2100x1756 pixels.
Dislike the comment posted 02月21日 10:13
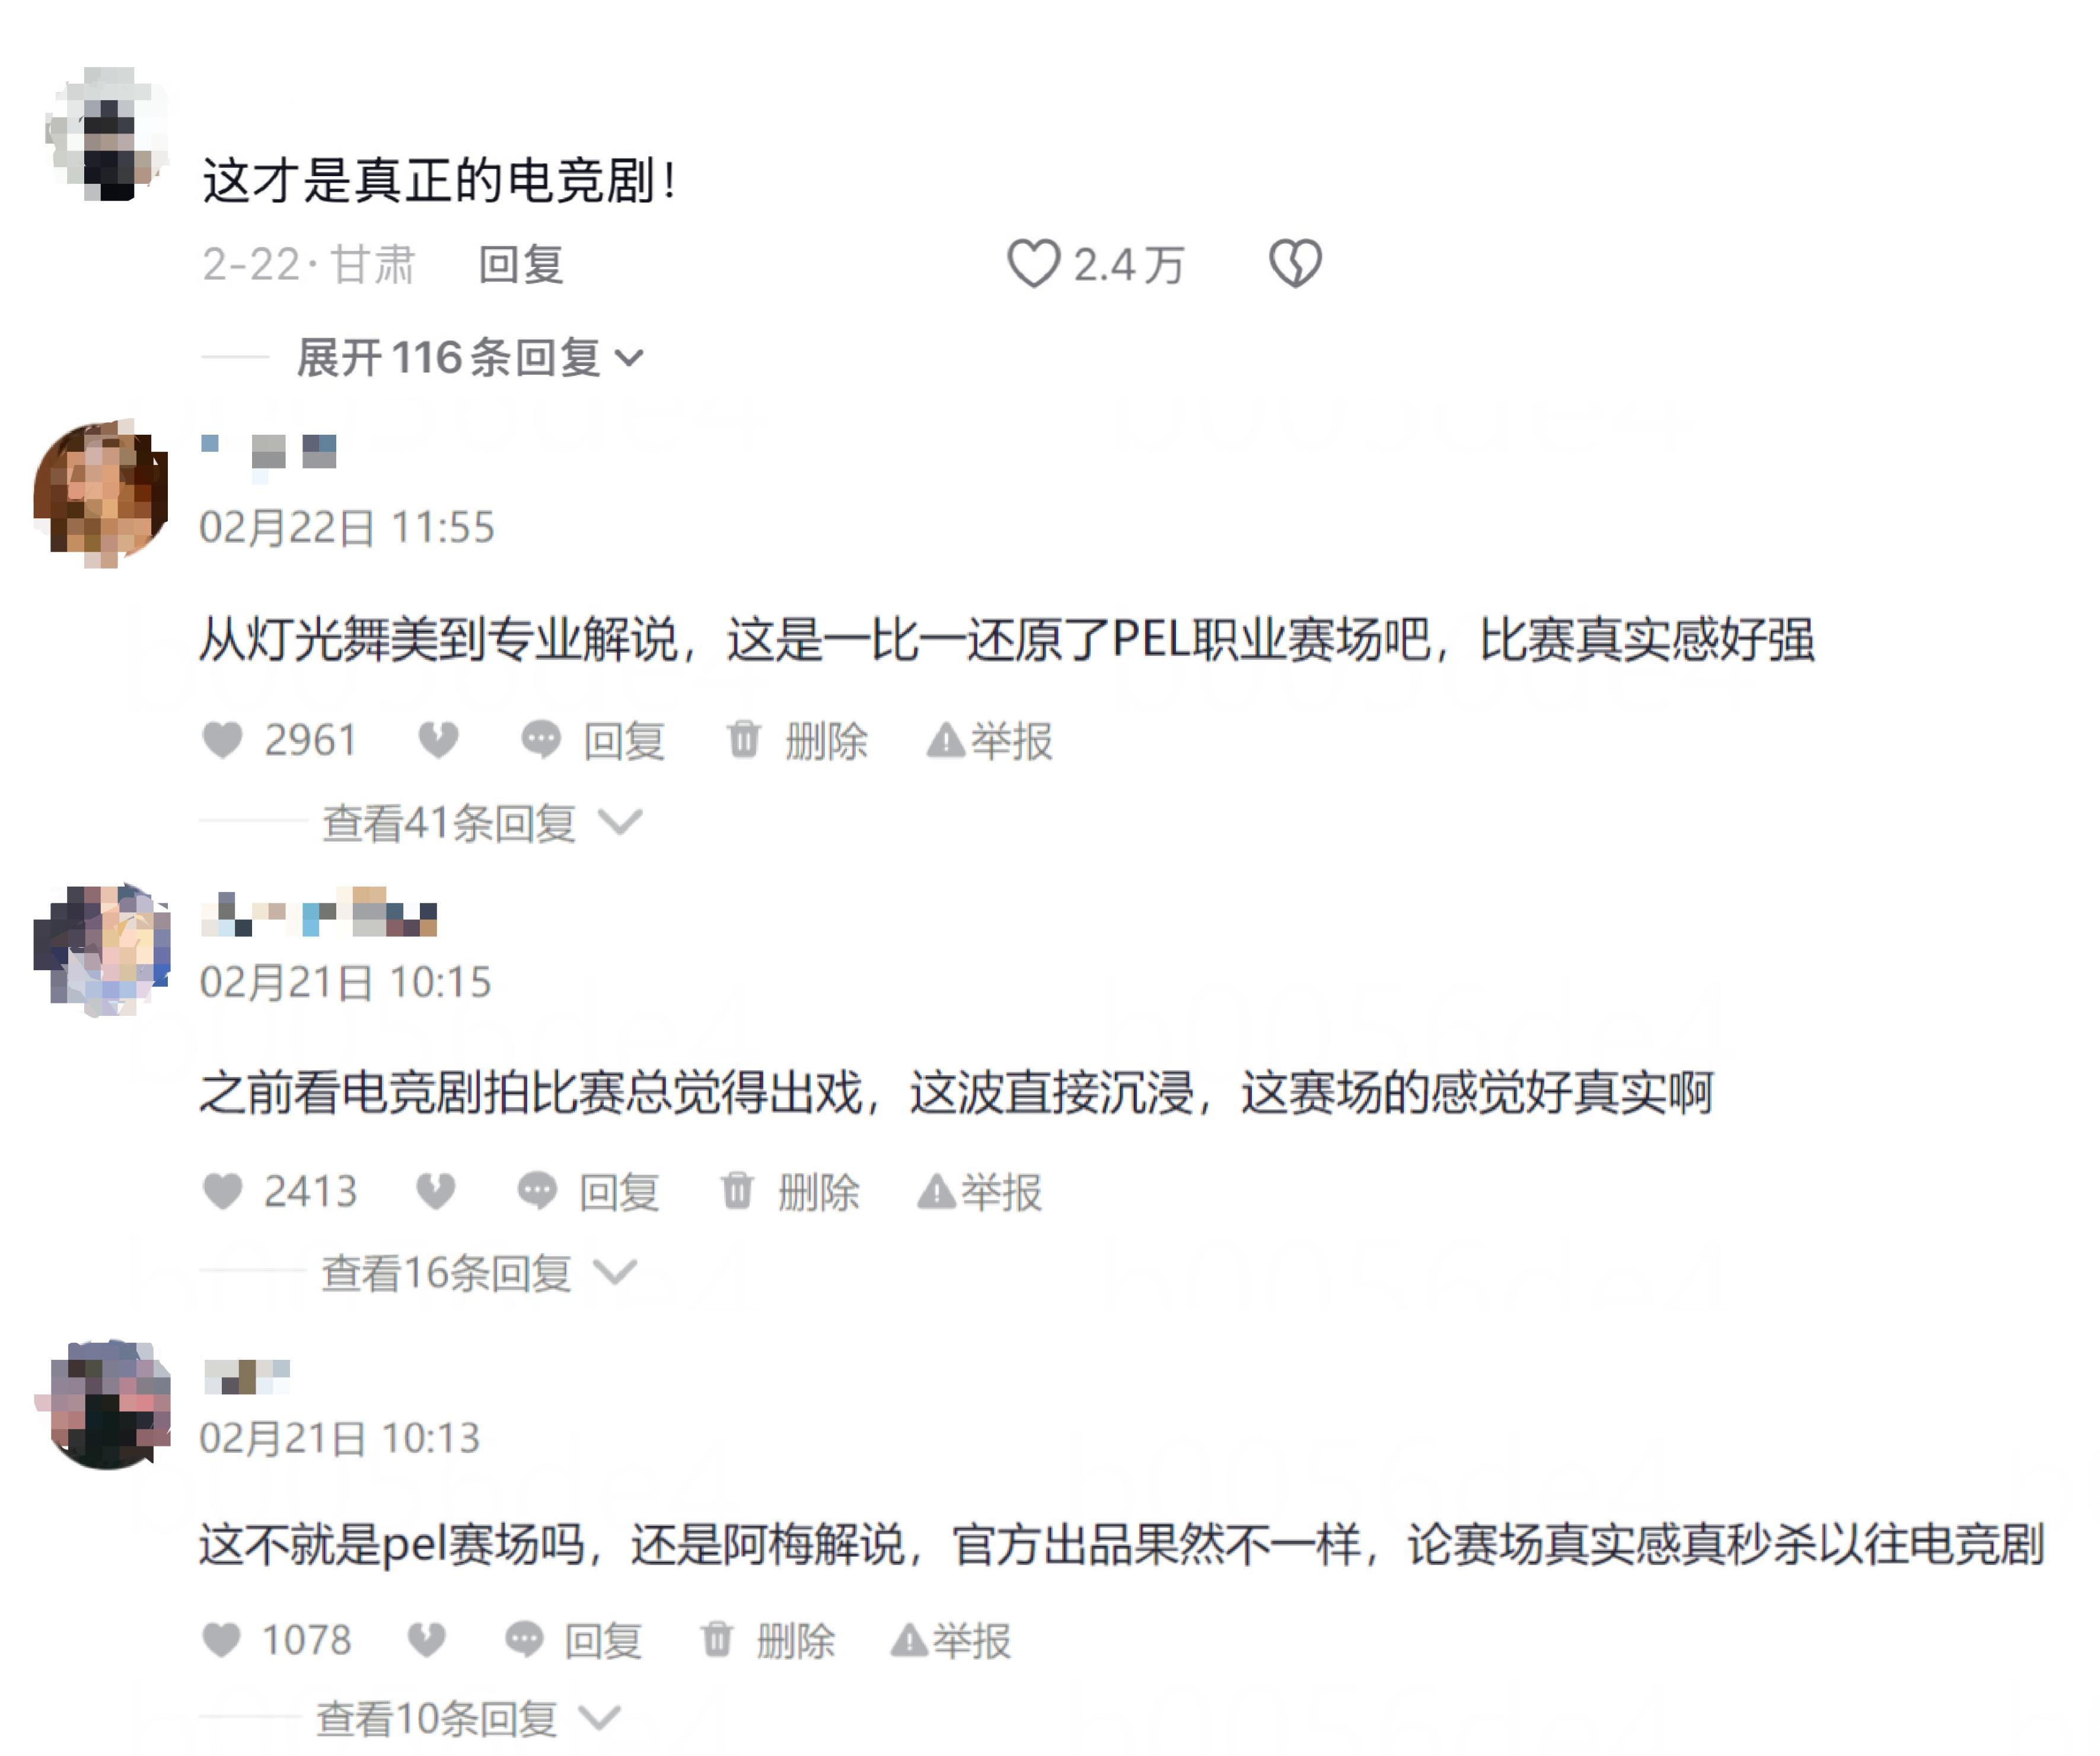(x=427, y=1640)
